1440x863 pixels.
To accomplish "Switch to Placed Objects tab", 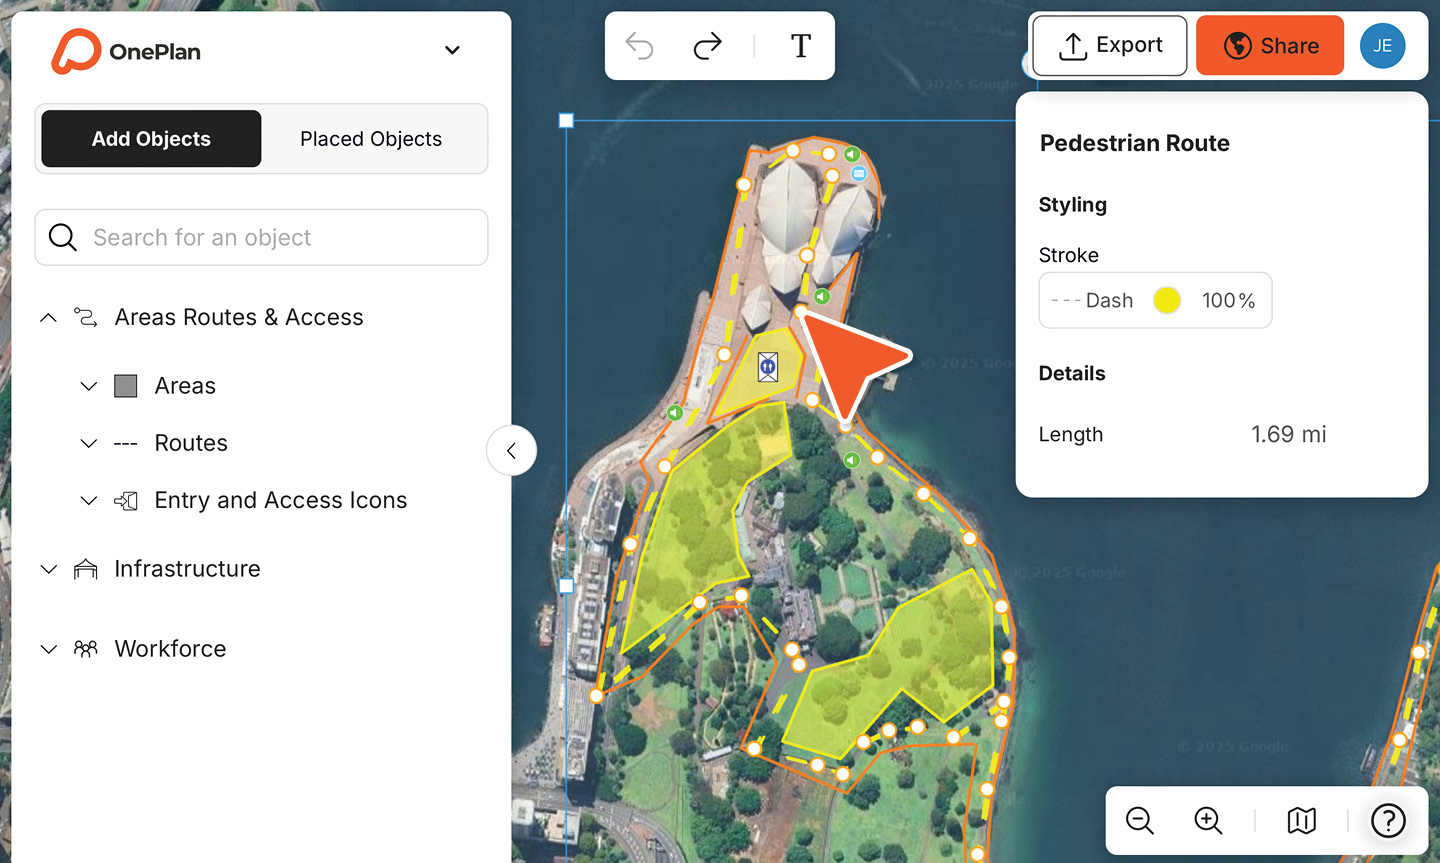I will pyautogui.click(x=371, y=139).
